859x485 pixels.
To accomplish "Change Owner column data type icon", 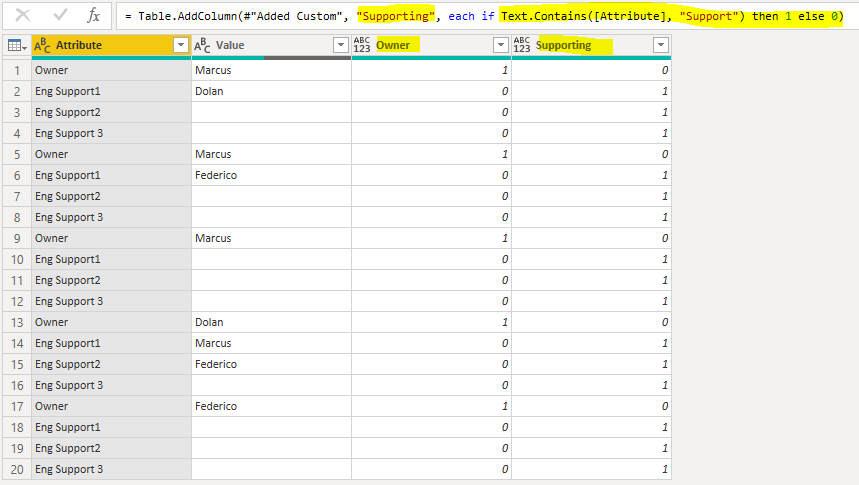I will point(362,45).
